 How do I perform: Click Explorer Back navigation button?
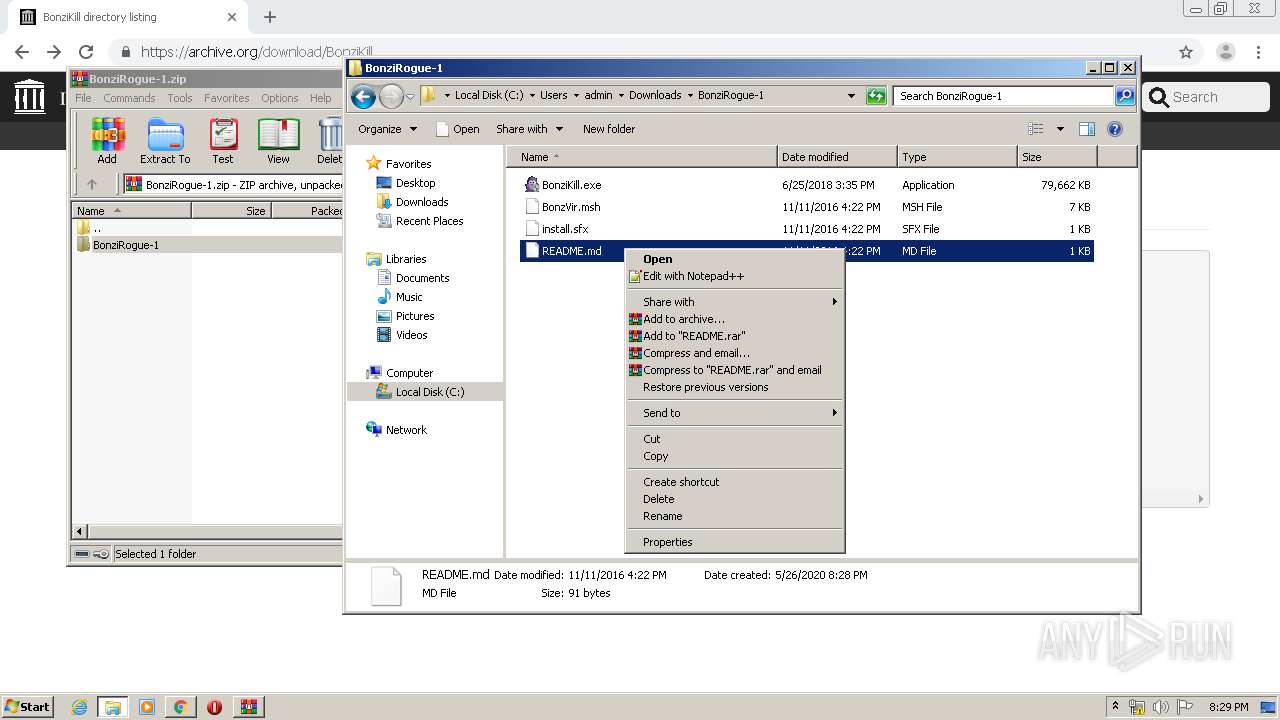click(x=363, y=96)
